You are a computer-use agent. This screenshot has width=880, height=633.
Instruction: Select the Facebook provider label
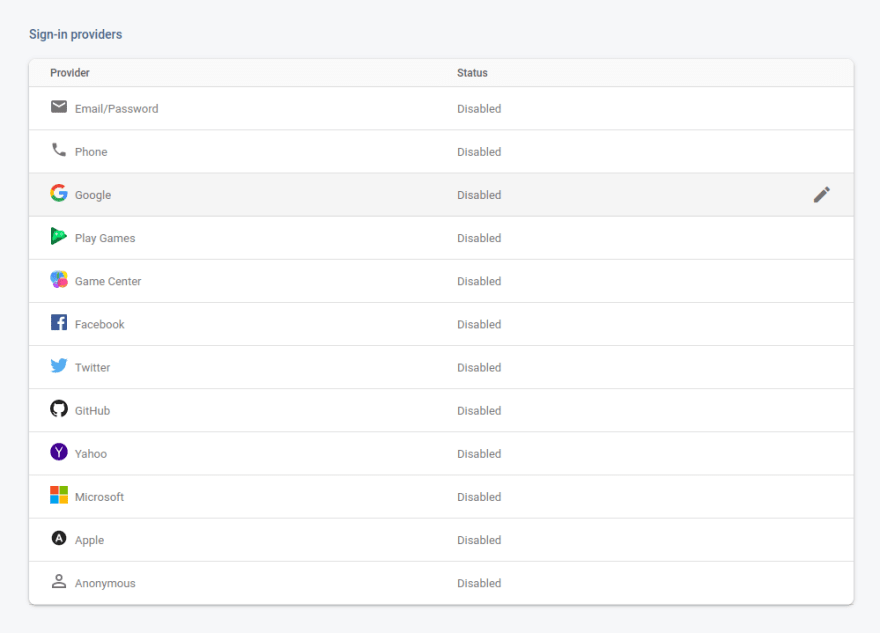(x=99, y=324)
